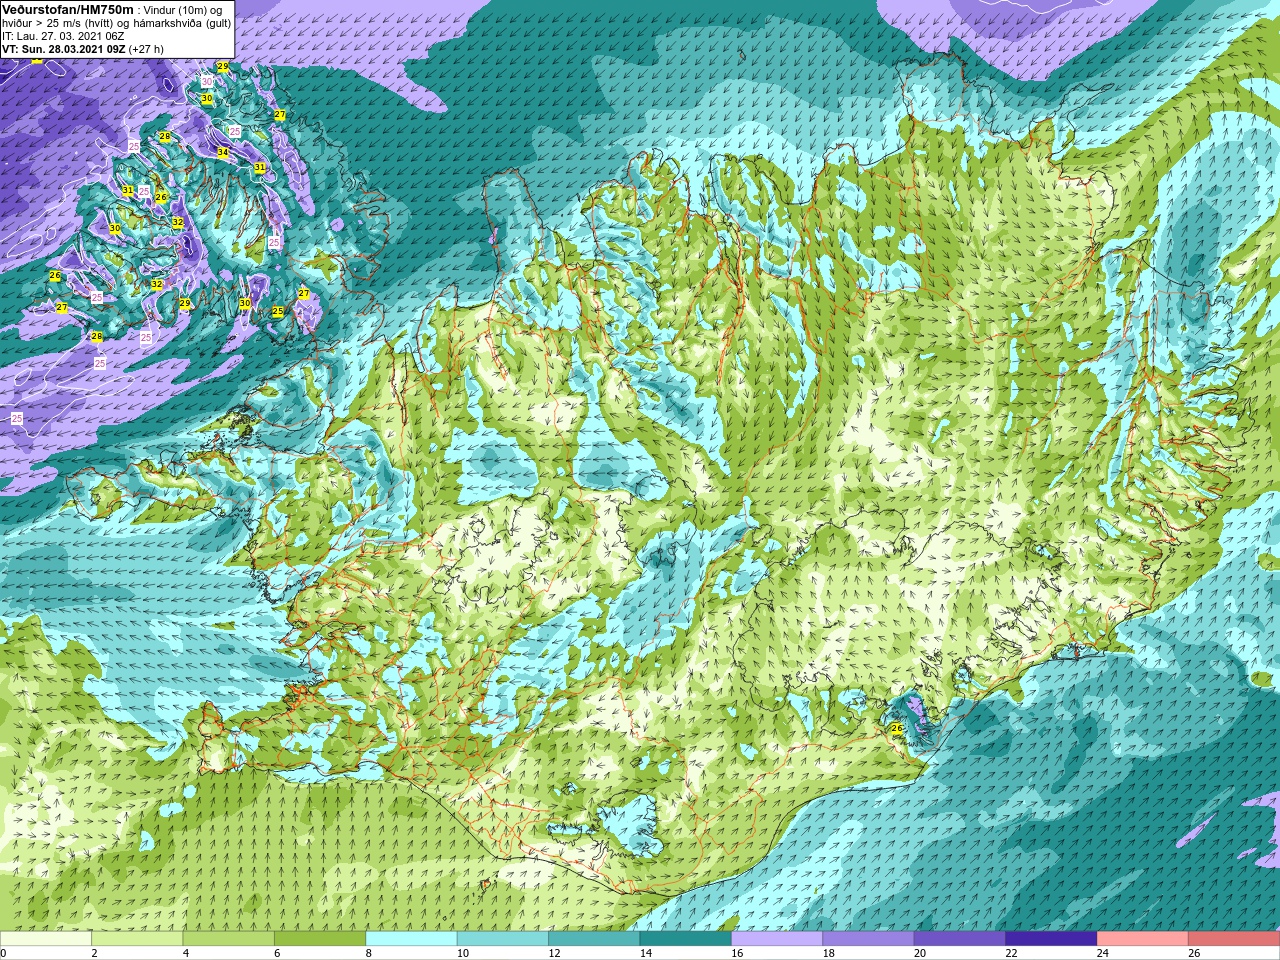Click the legend tick label '24'
This screenshot has width=1280, height=960.
[x=1103, y=953]
